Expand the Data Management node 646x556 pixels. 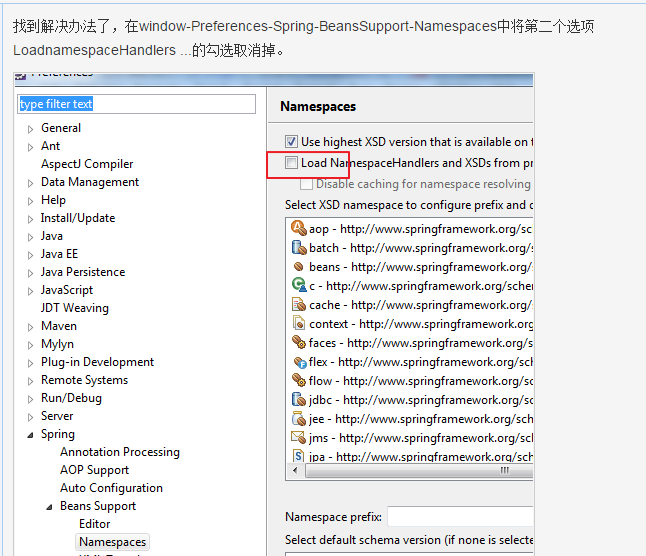pyautogui.click(x=30, y=183)
